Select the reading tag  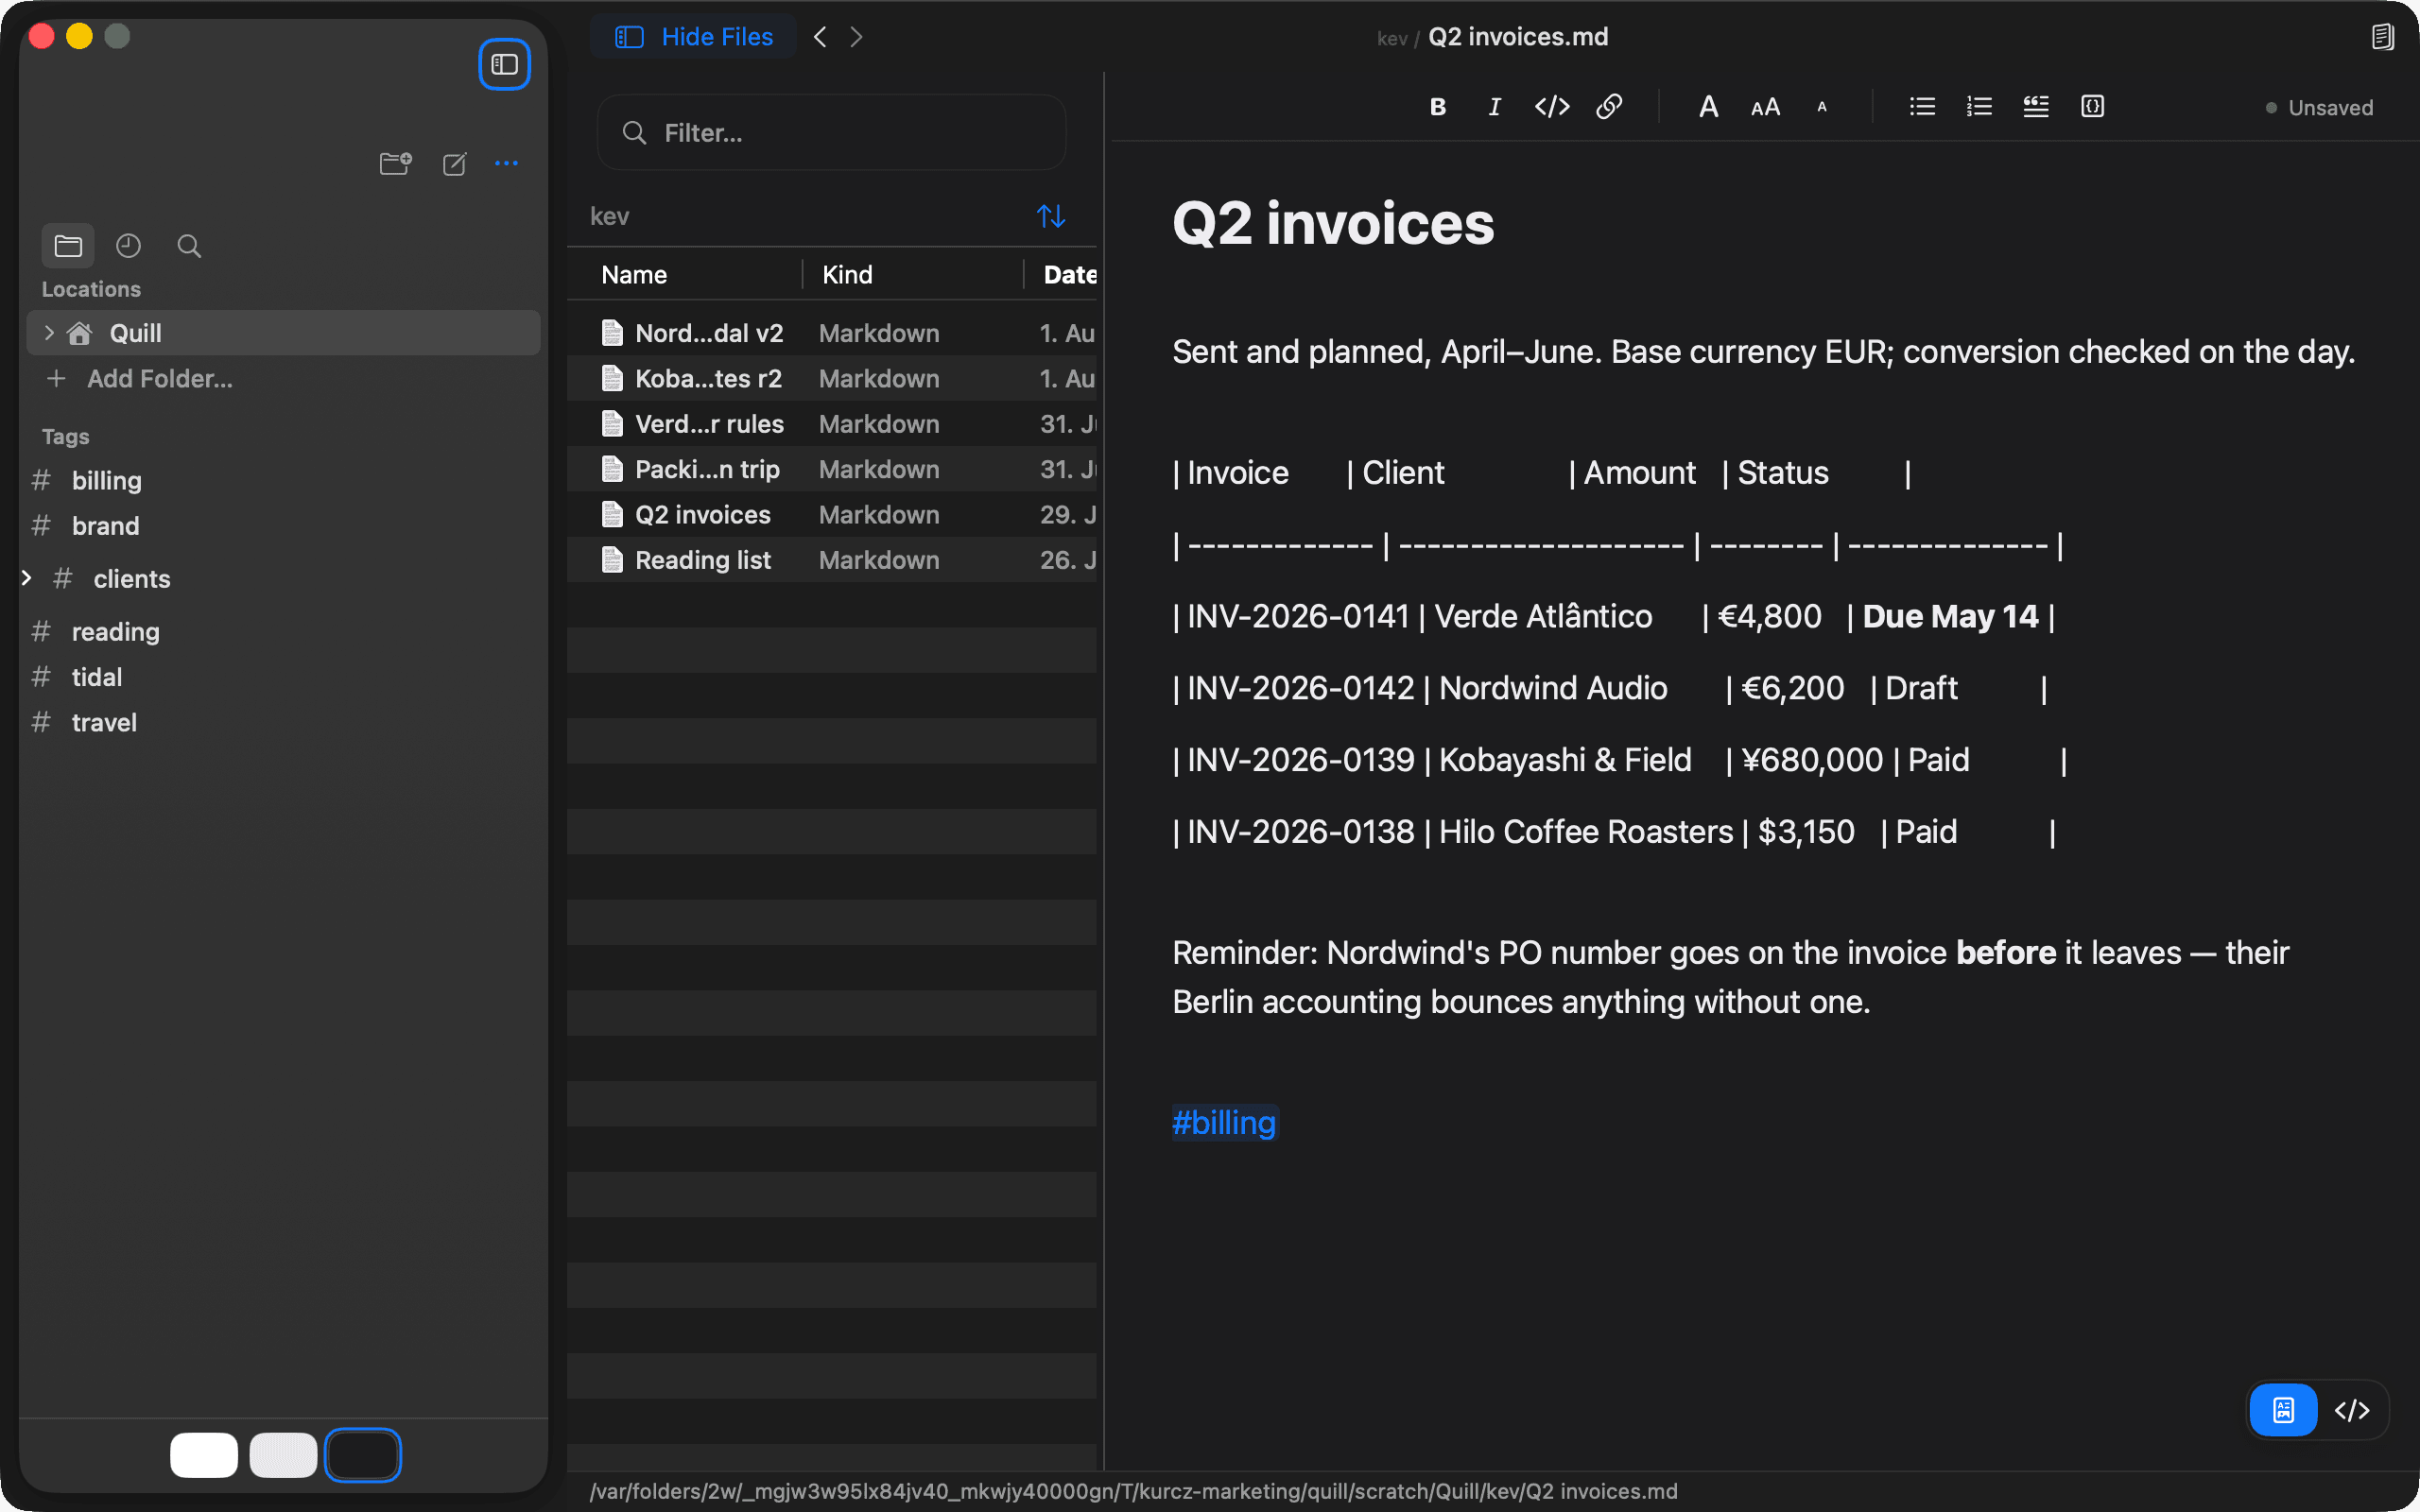point(115,632)
